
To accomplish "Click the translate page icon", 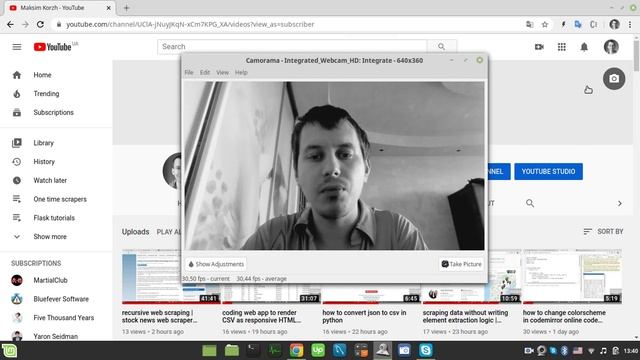I will [x=530, y=24].
